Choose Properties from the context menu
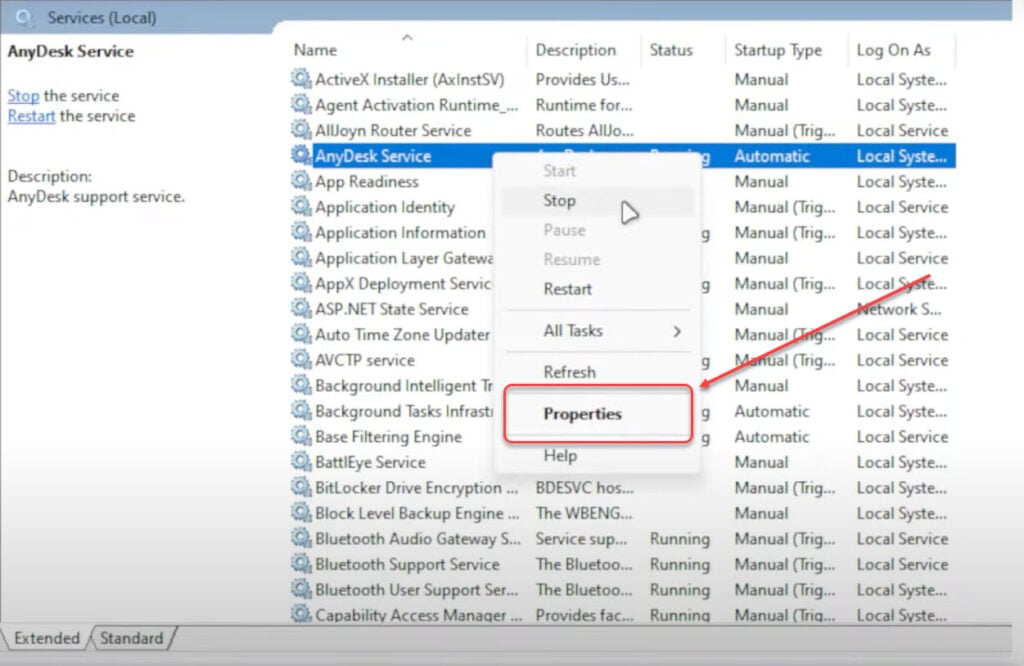Viewport: 1024px width, 666px height. pos(582,414)
